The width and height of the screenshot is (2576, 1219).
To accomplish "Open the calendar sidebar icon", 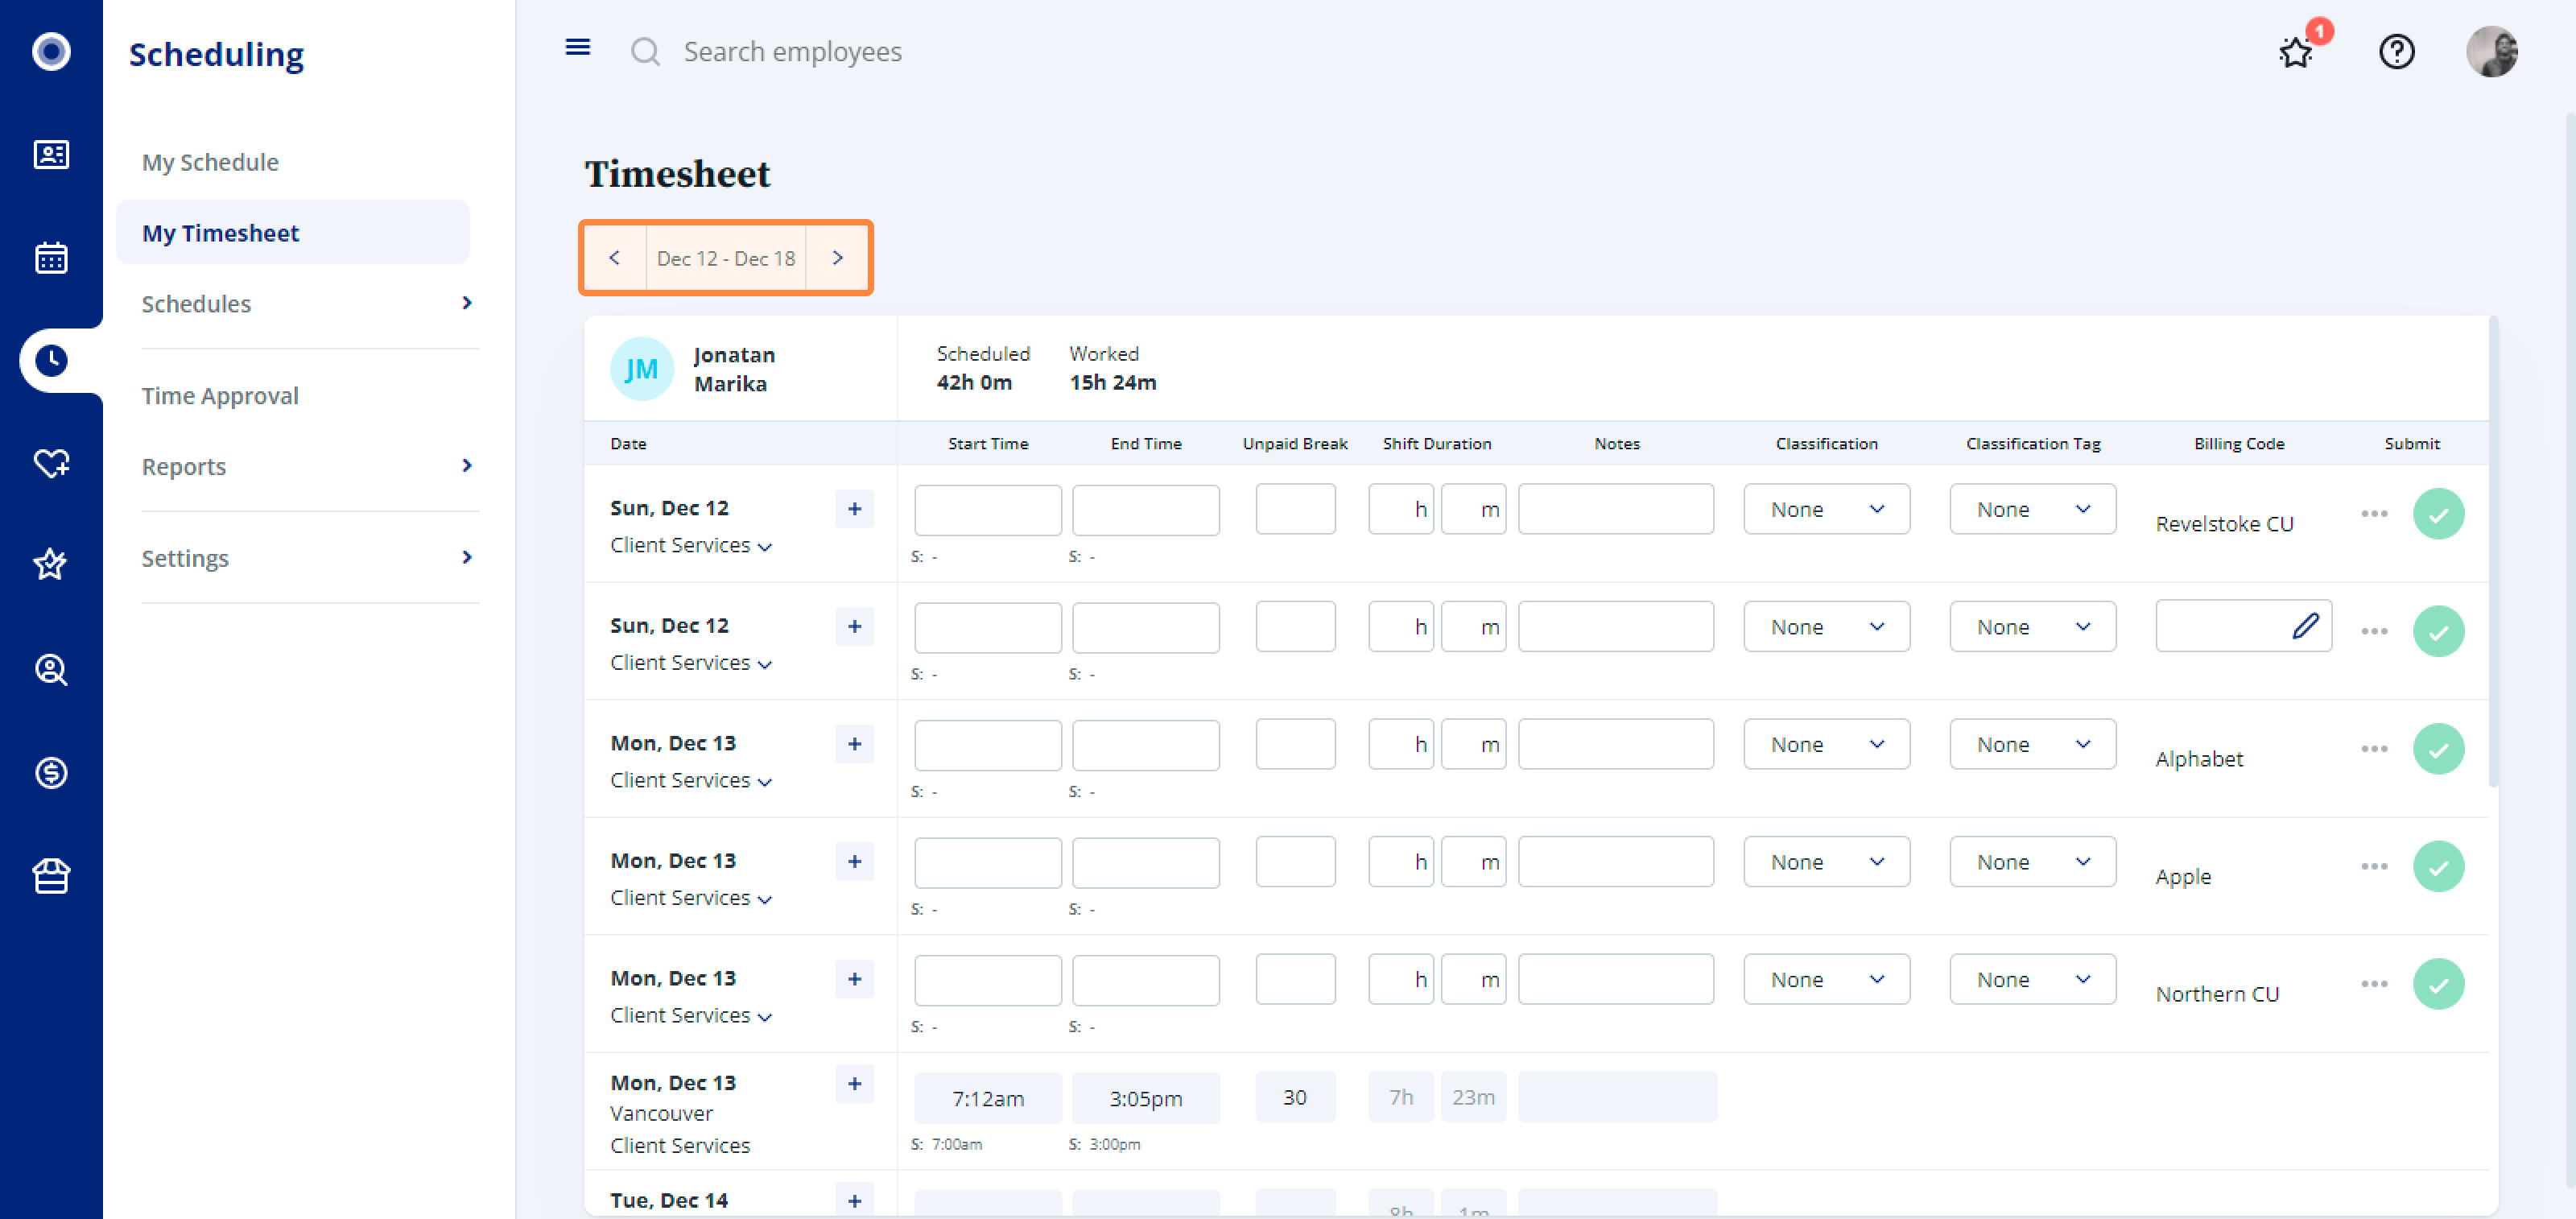I will (51, 257).
